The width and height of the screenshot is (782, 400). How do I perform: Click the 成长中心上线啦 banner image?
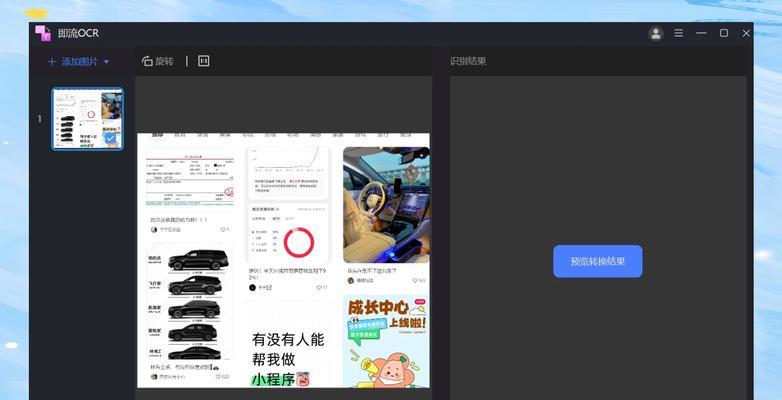coord(386,341)
